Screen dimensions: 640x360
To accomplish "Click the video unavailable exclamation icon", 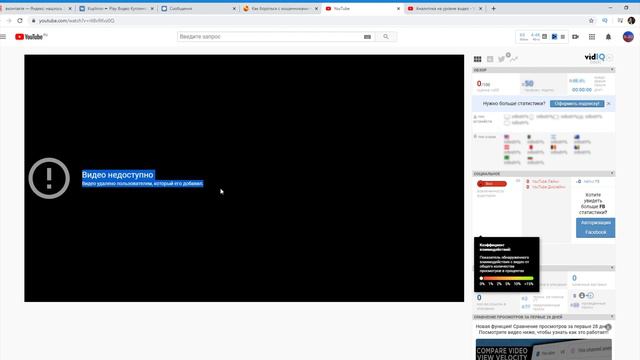I will point(49,178).
